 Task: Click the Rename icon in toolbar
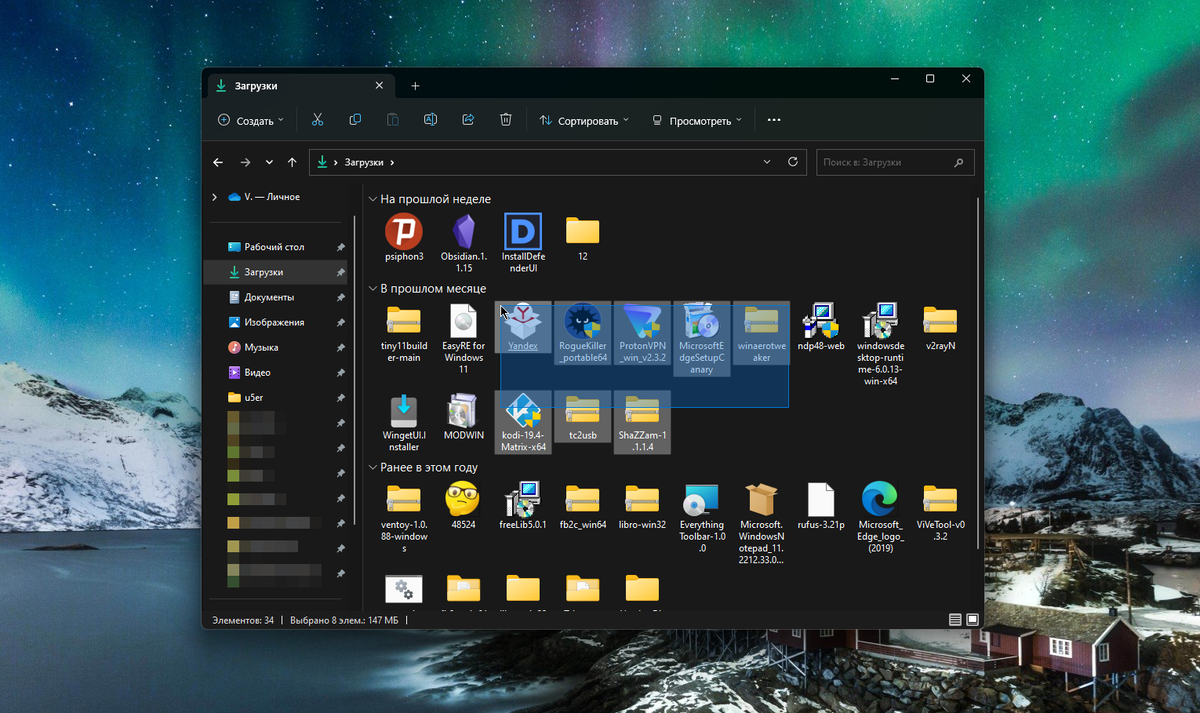pyautogui.click(x=430, y=120)
